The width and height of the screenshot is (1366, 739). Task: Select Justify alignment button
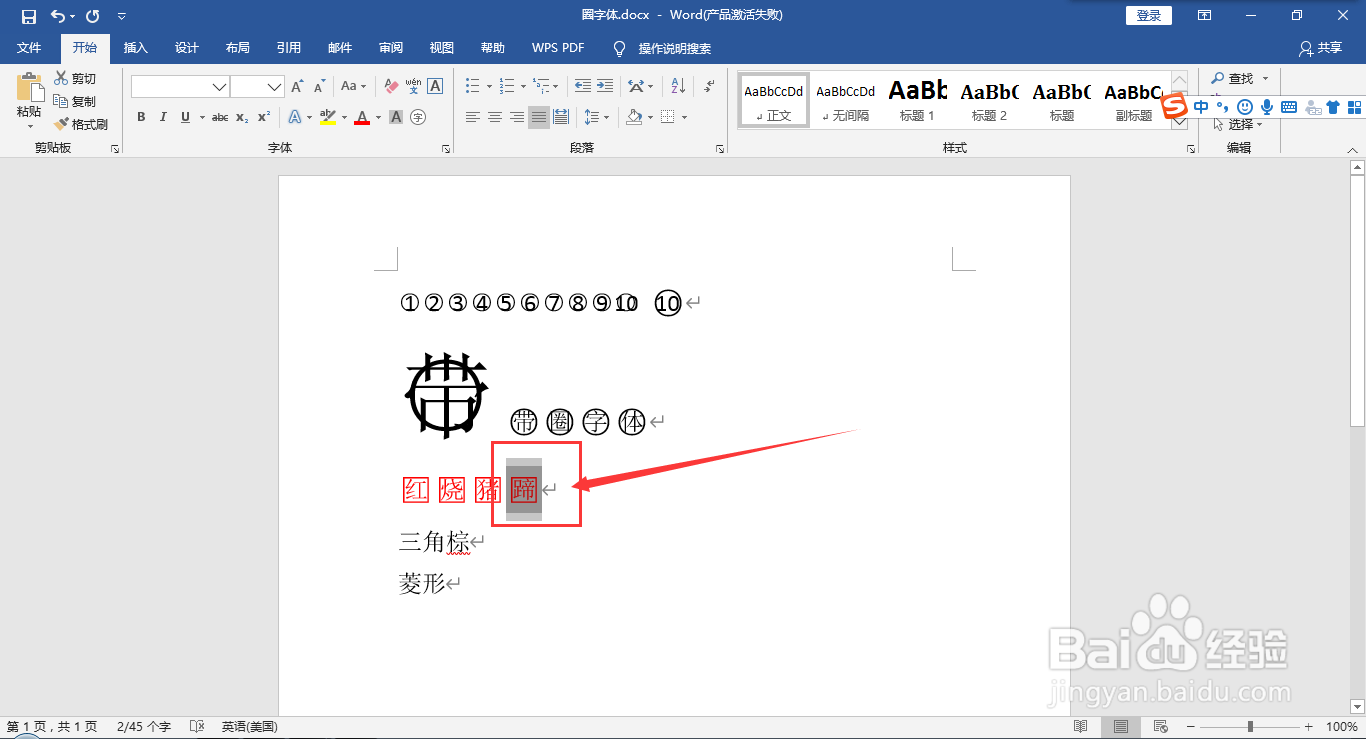point(539,117)
